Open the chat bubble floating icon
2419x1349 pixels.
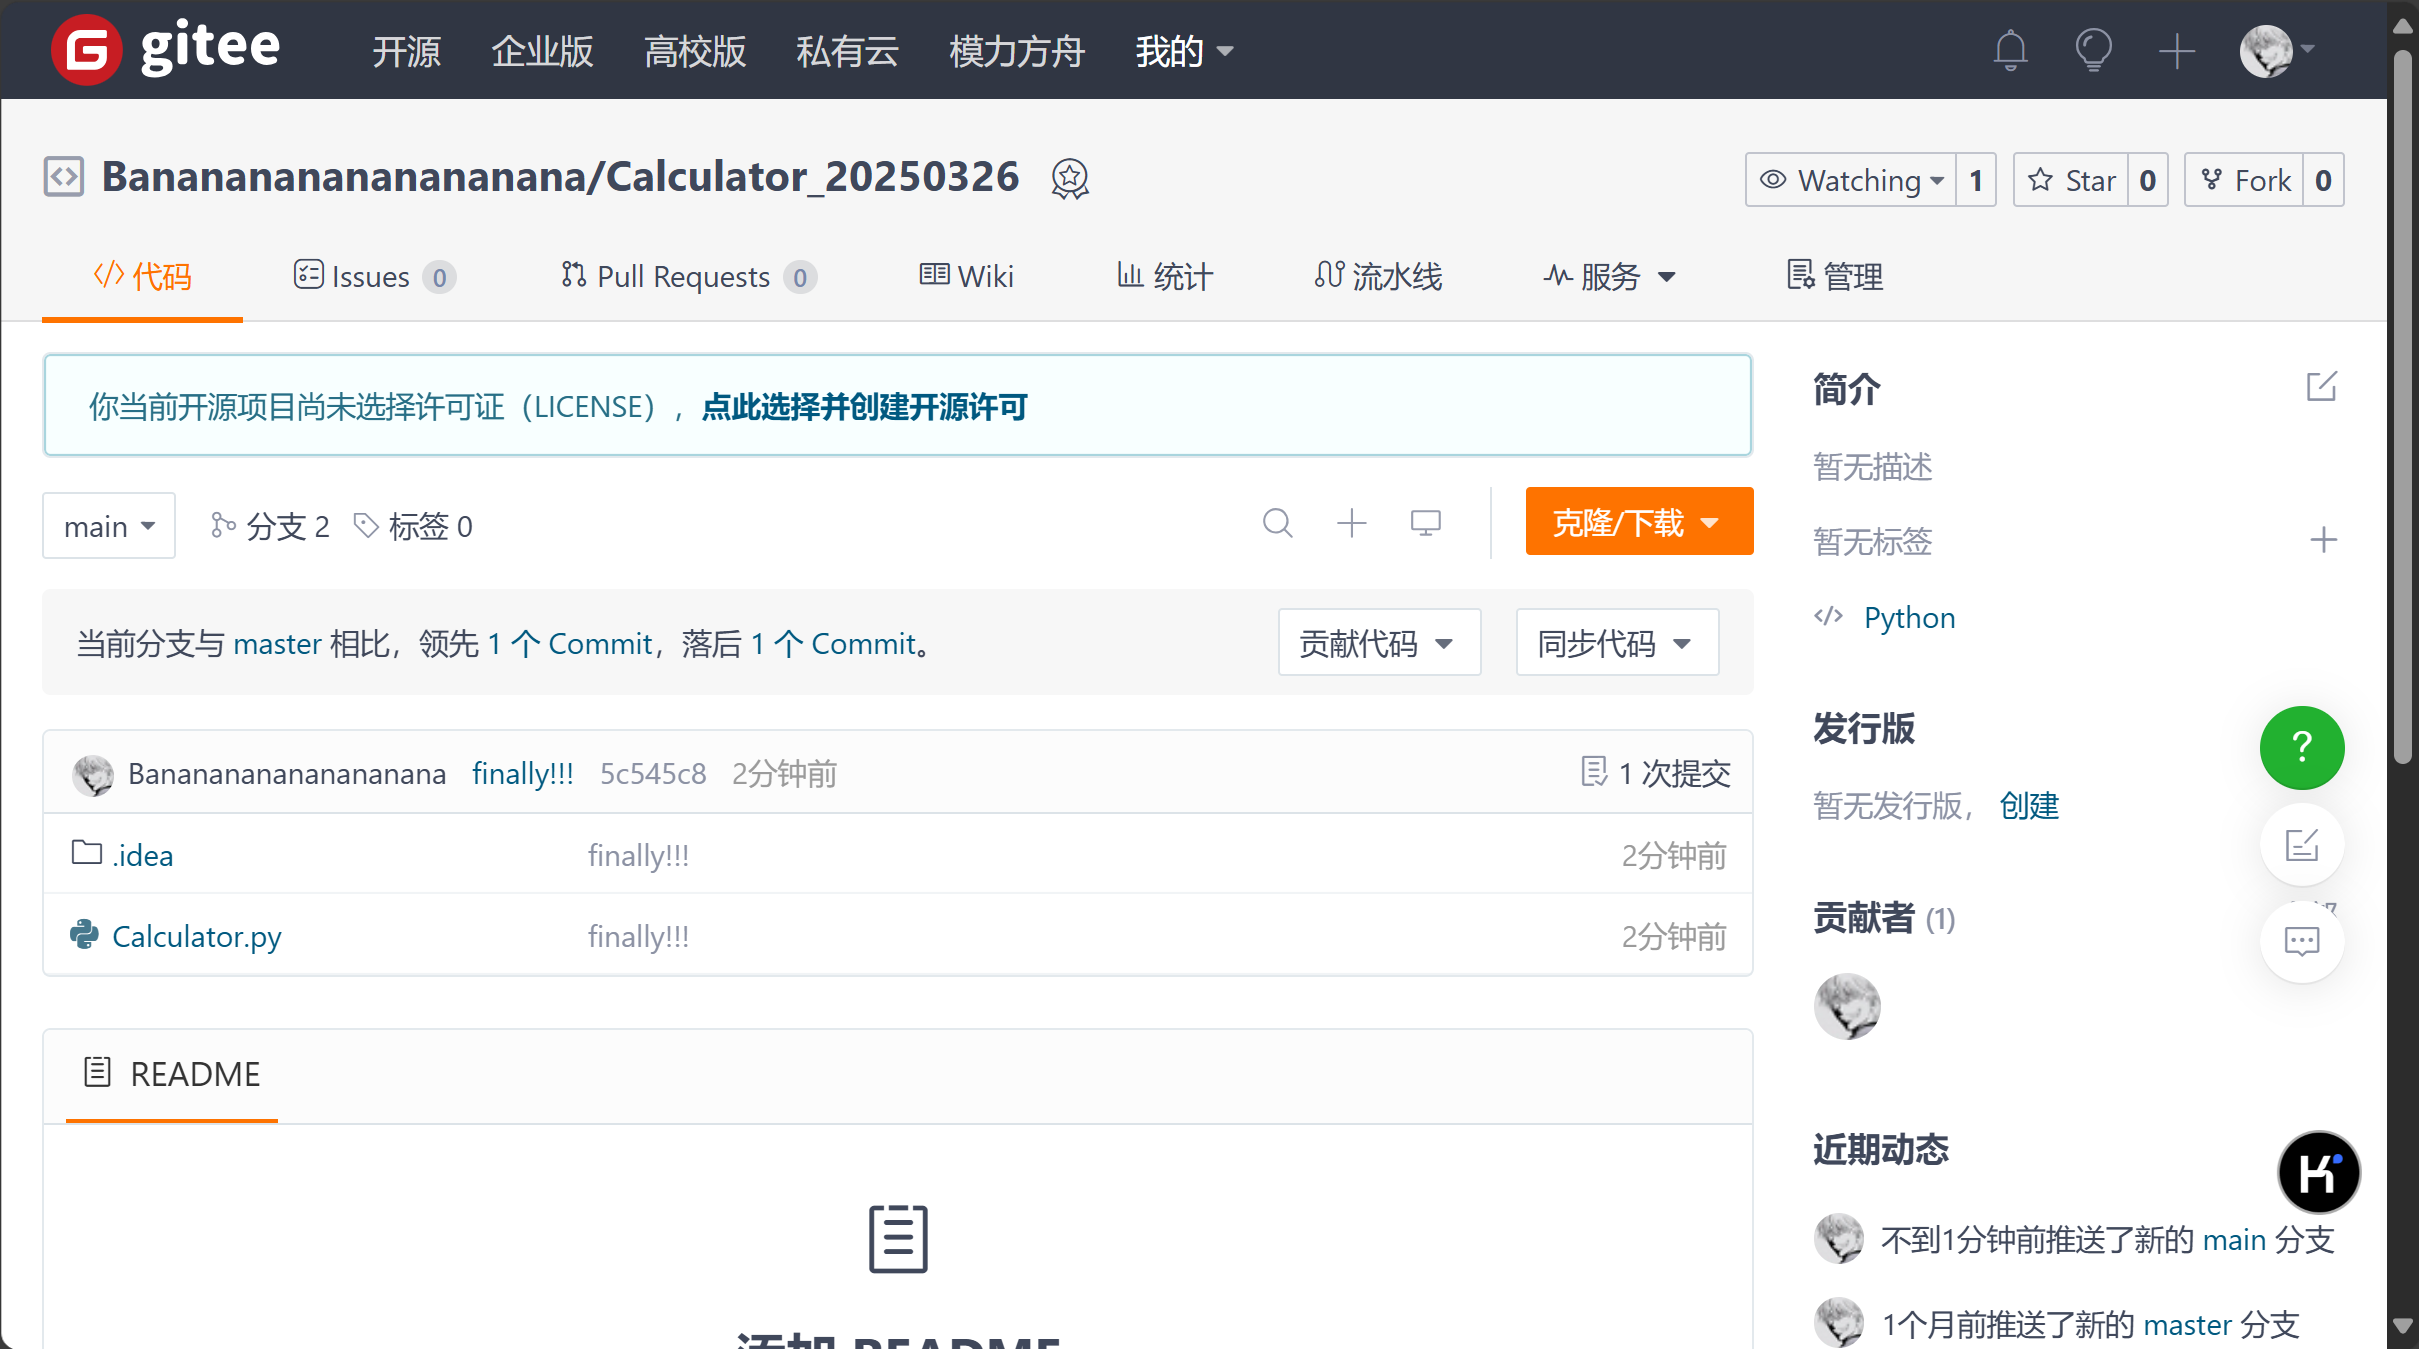pyautogui.click(x=2301, y=941)
